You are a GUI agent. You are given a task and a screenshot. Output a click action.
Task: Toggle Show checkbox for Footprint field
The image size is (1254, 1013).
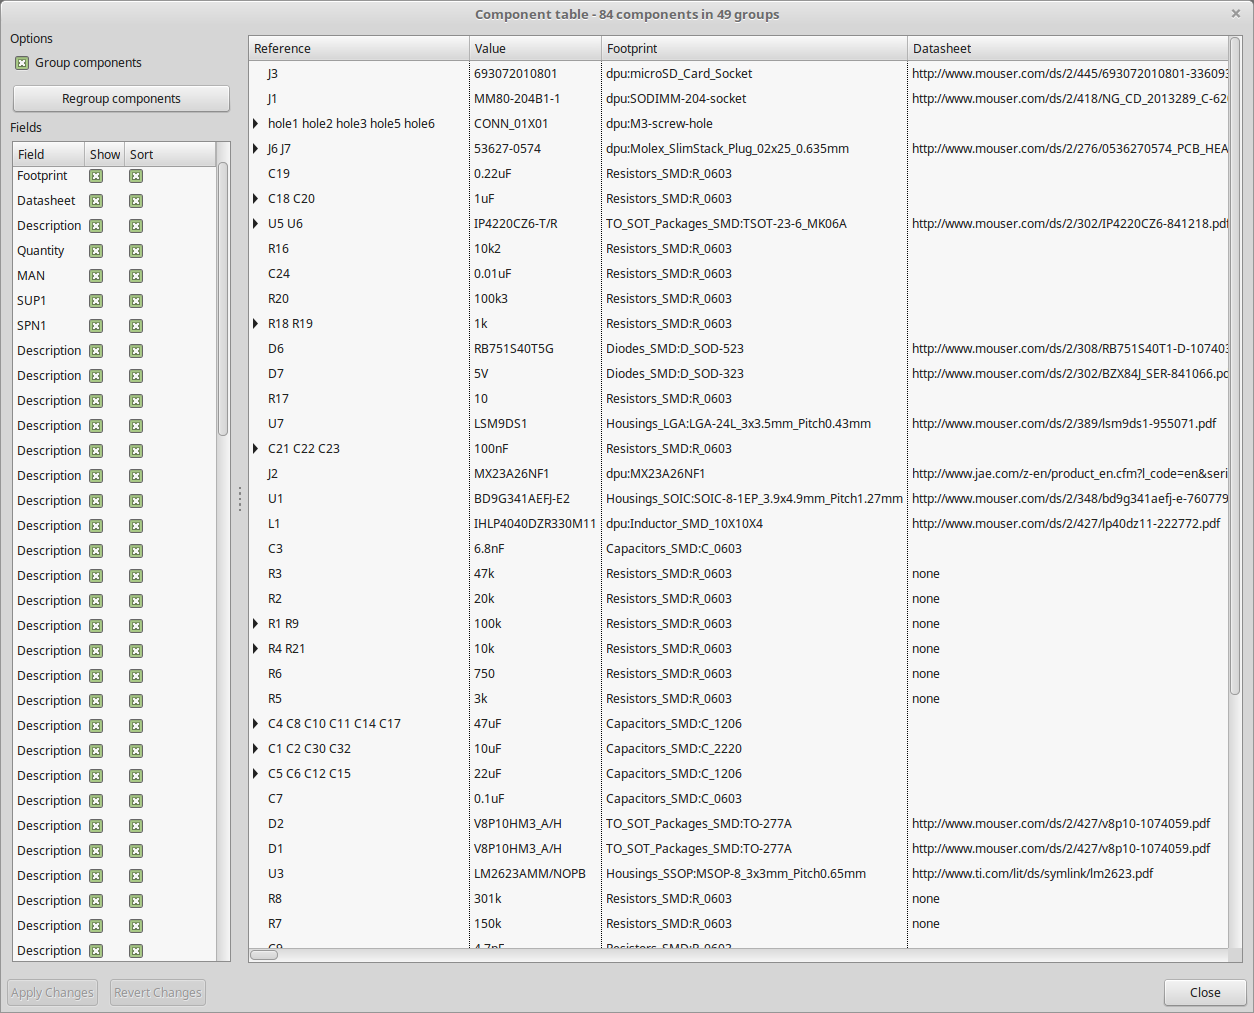coord(96,176)
